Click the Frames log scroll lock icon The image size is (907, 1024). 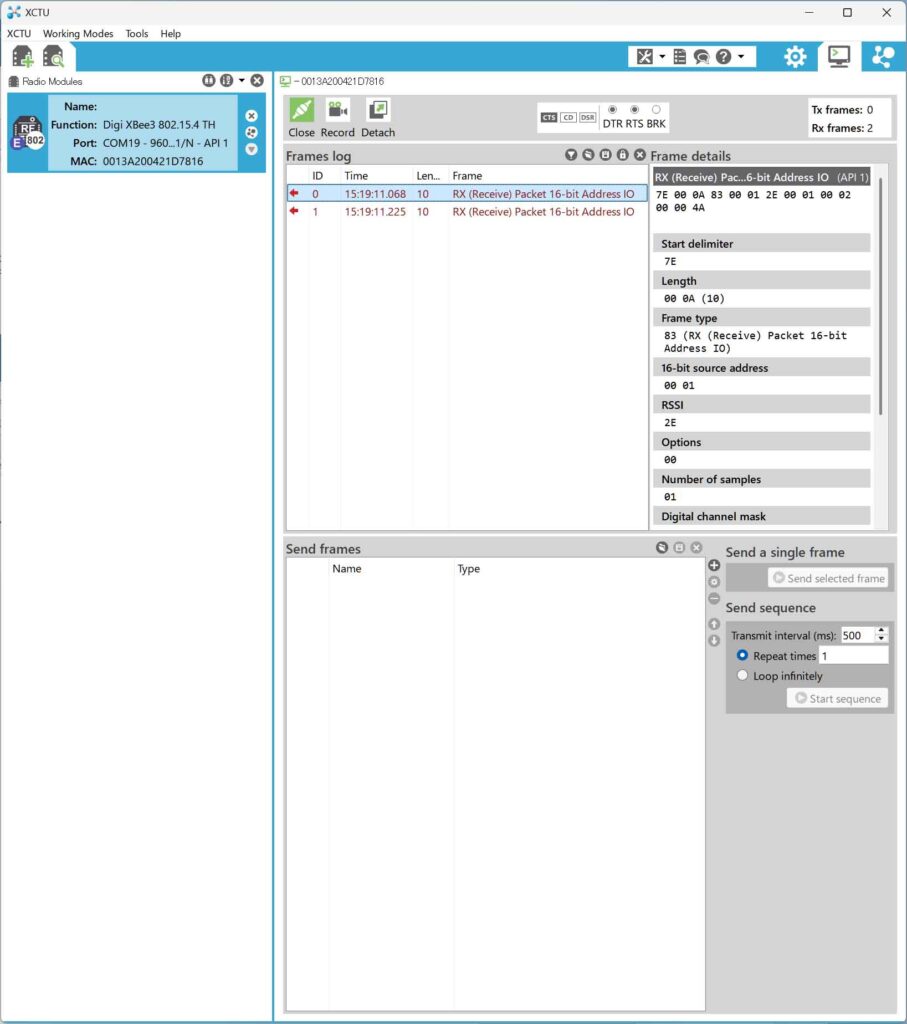tap(623, 155)
